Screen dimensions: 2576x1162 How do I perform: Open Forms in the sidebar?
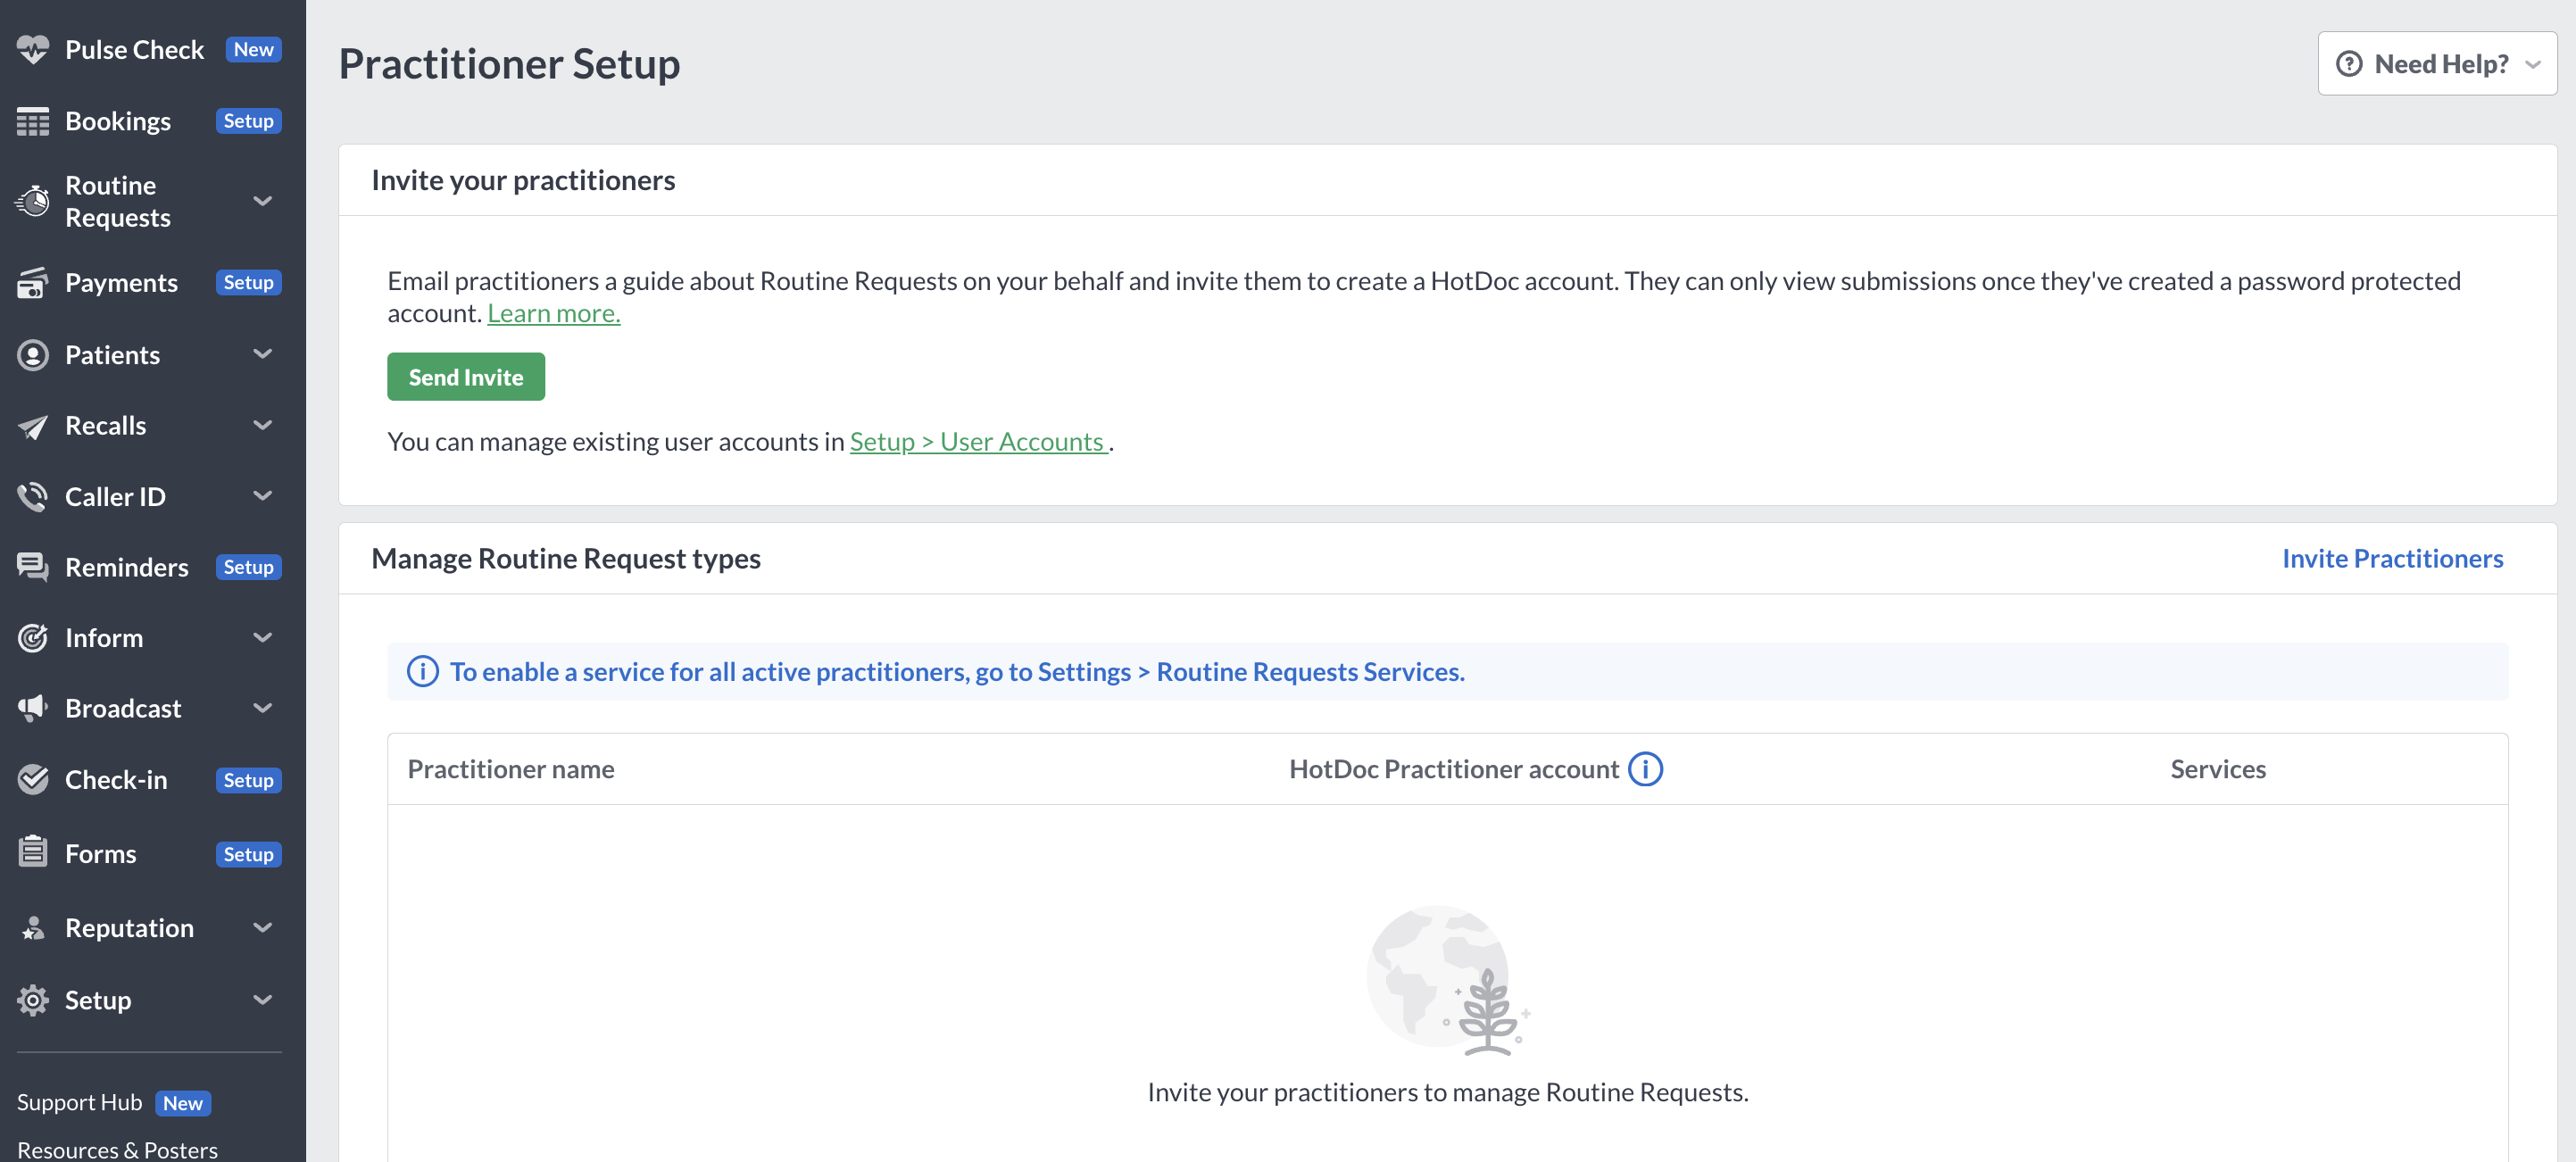point(100,854)
